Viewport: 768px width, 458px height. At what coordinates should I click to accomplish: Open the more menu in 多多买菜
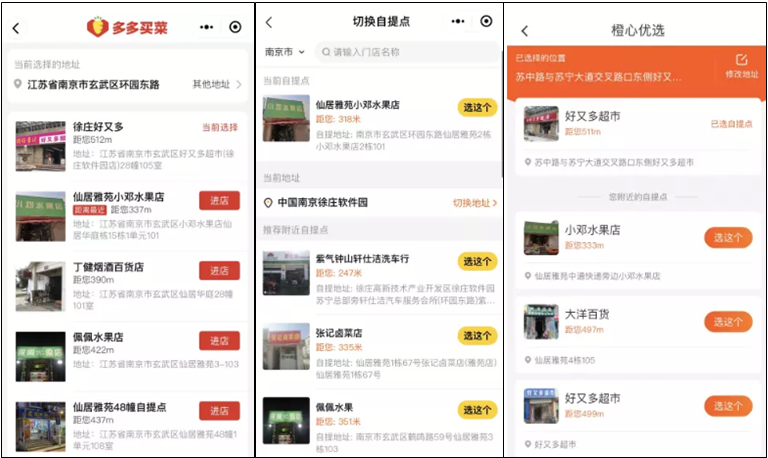pos(206,27)
